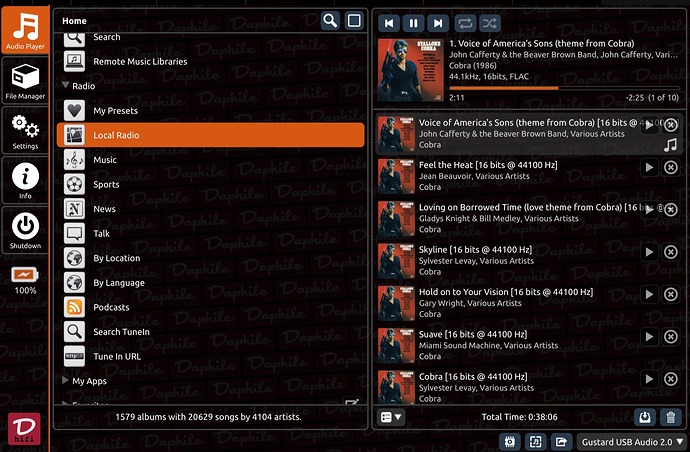The image size is (690, 452).
Task: Play the Skyline track
Action: [649, 253]
